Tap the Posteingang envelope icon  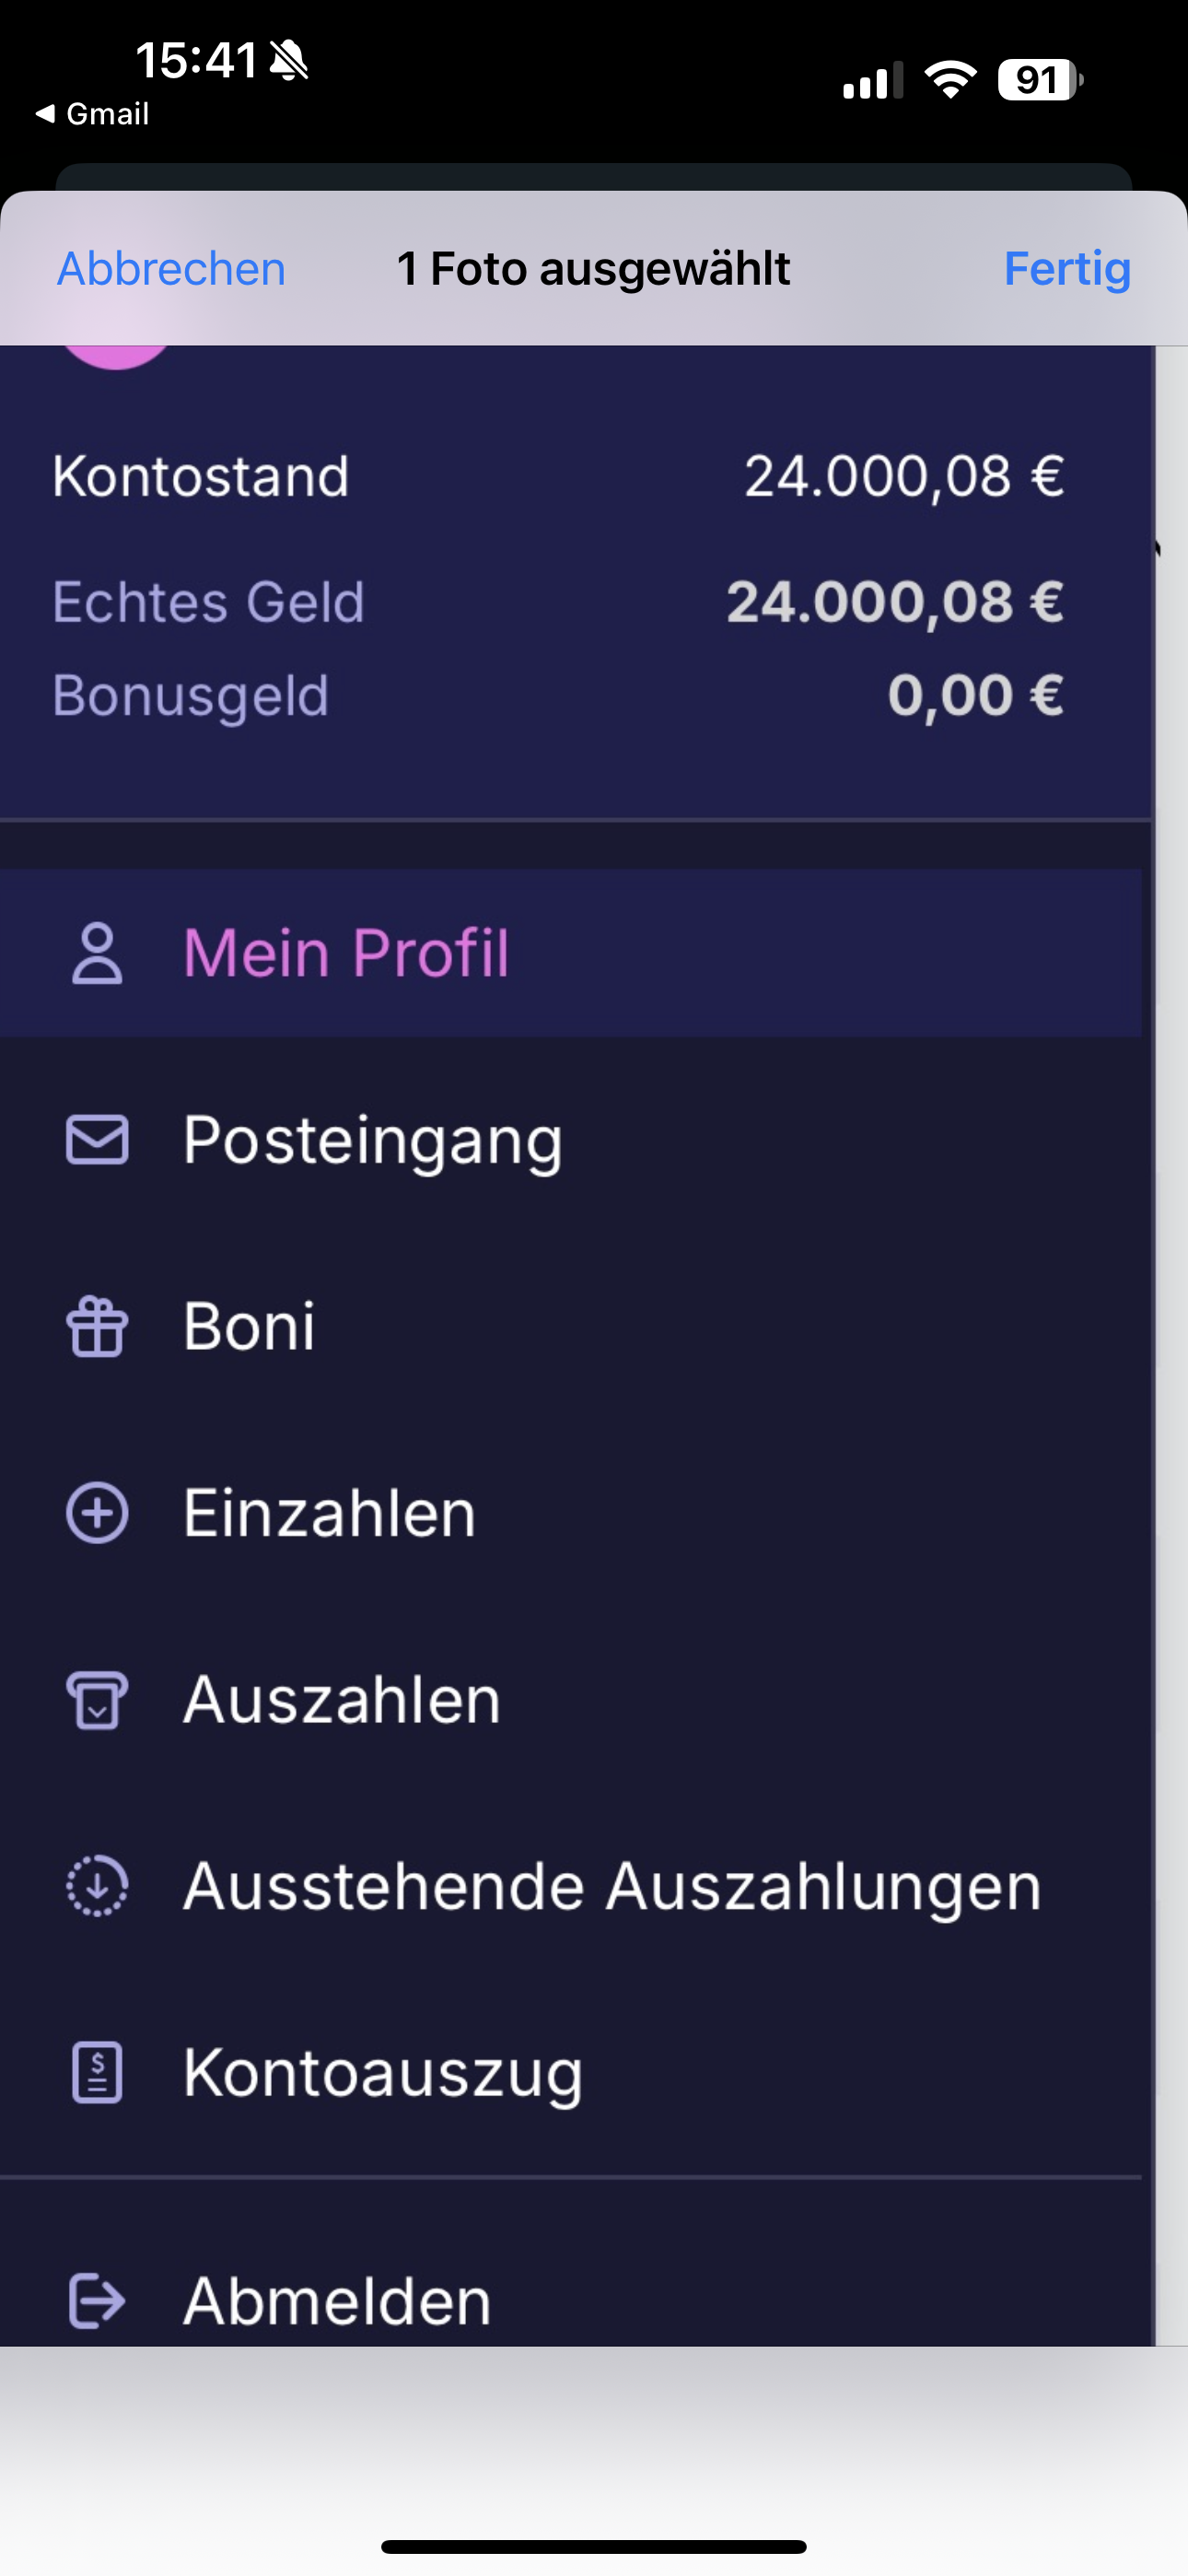pos(97,1140)
